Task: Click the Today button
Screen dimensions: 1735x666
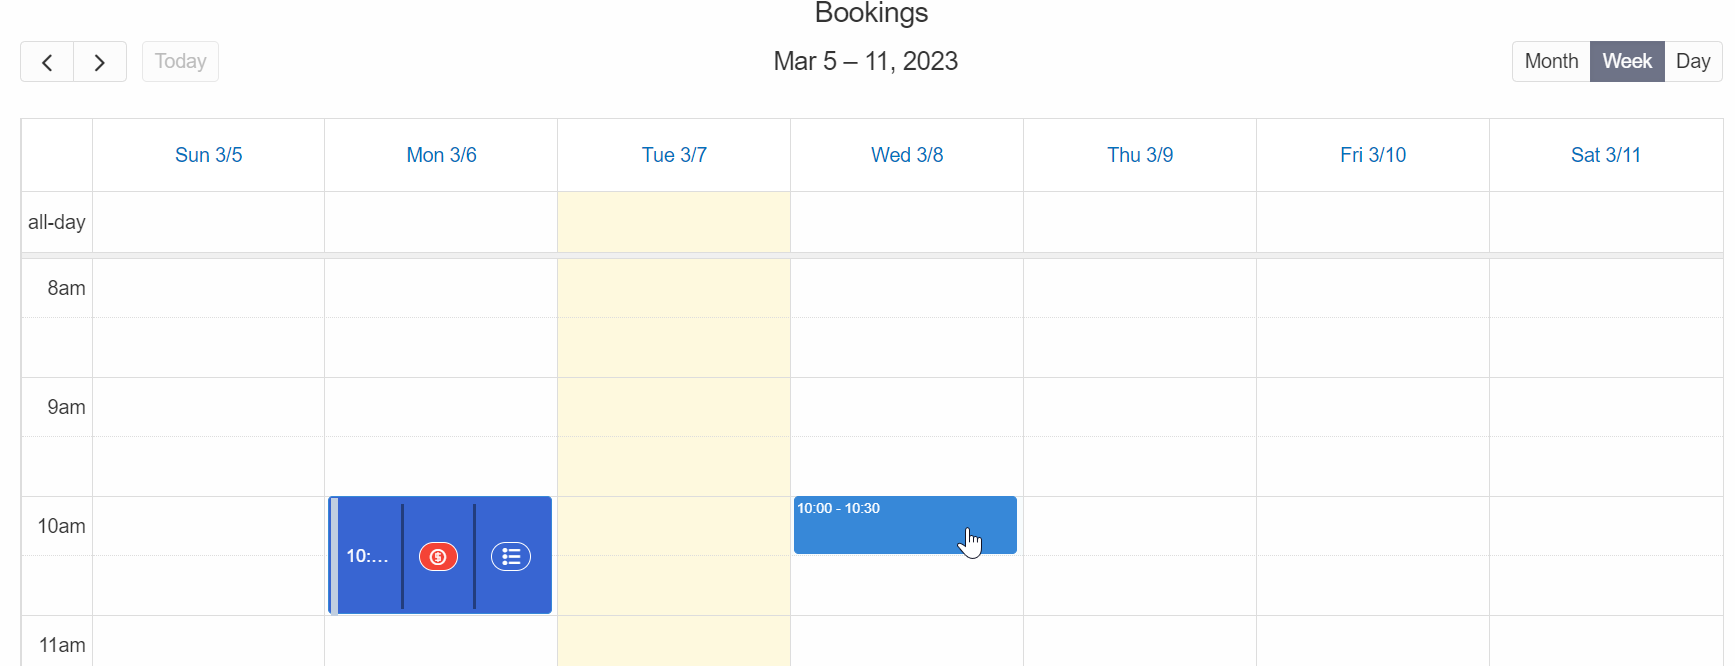Action: (x=180, y=62)
